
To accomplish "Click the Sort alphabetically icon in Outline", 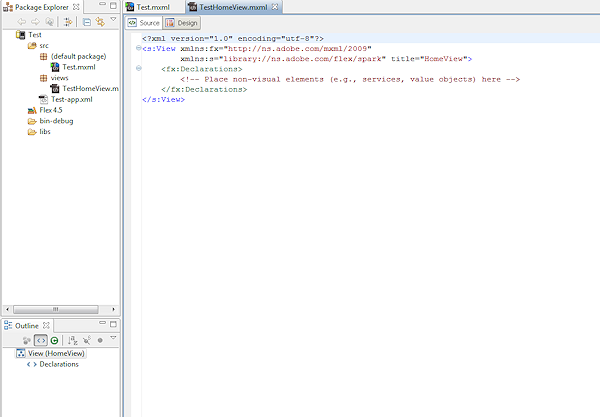I will coord(71,341).
